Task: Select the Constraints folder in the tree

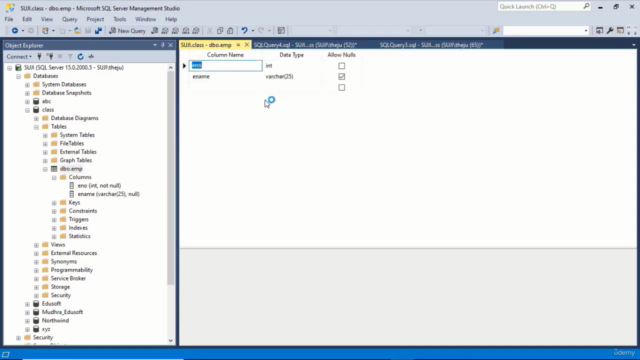Action: [83, 211]
